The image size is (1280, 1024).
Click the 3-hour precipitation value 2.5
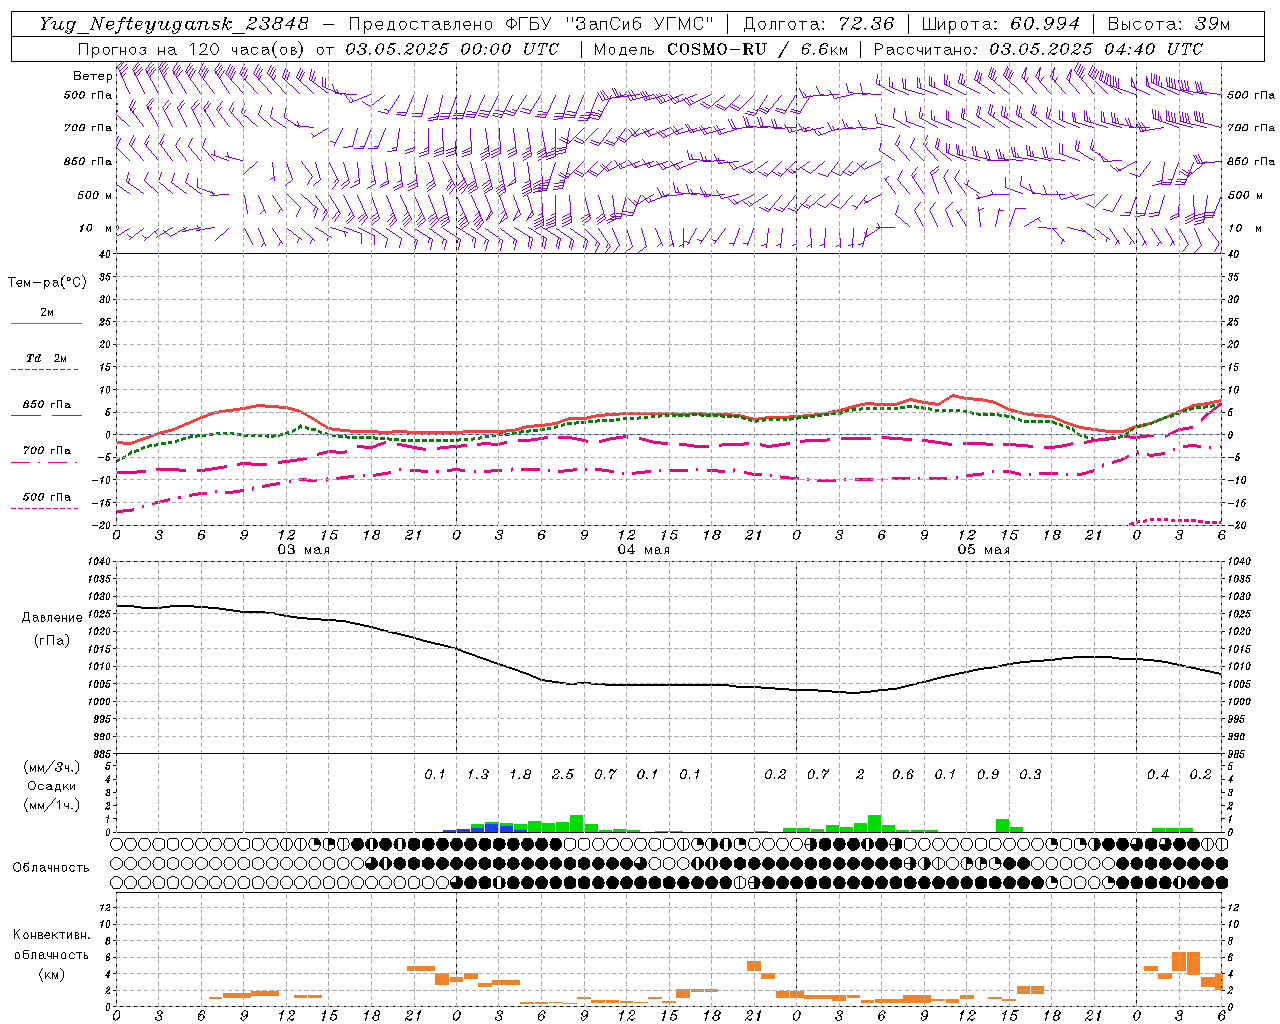(x=563, y=774)
